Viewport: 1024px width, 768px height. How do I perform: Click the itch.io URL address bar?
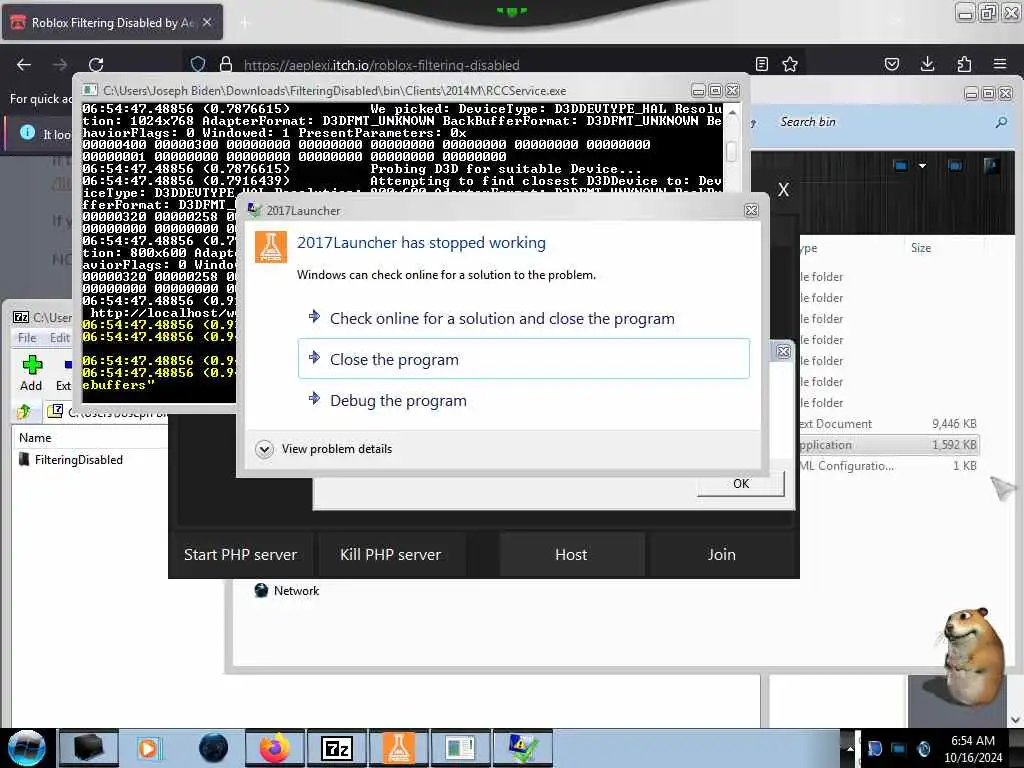coord(381,65)
